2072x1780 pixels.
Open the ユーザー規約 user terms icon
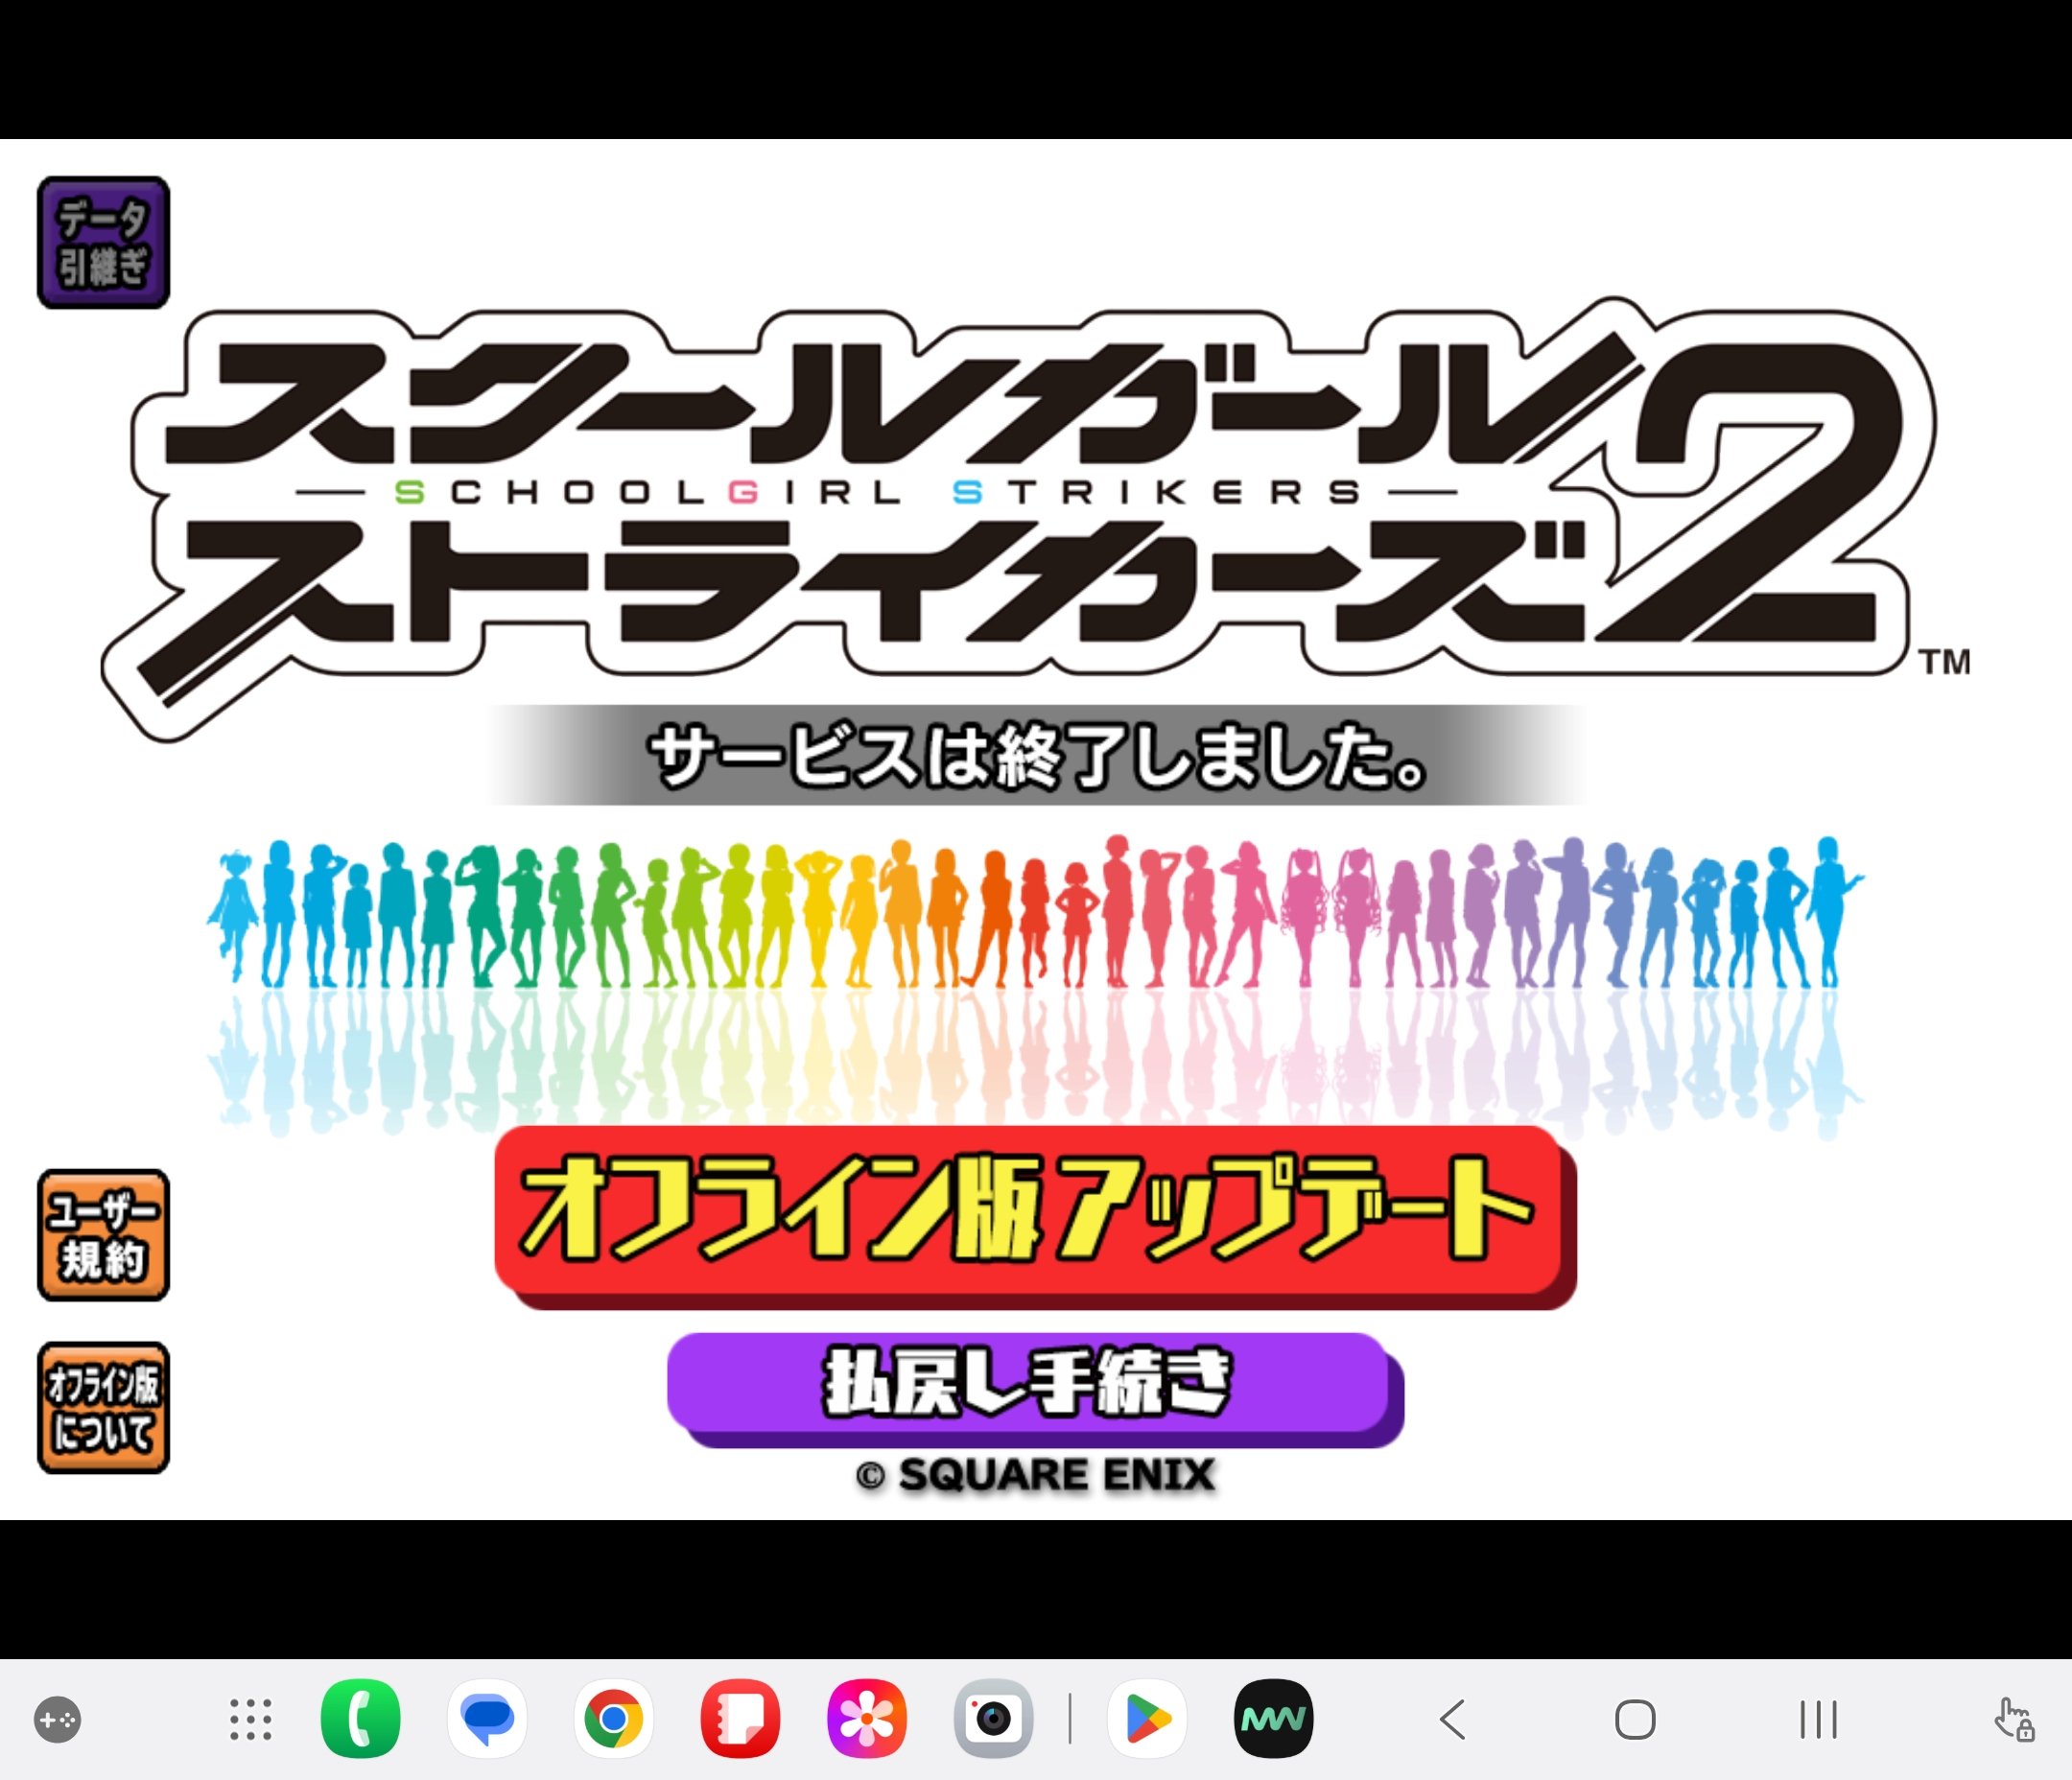click(x=103, y=1235)
